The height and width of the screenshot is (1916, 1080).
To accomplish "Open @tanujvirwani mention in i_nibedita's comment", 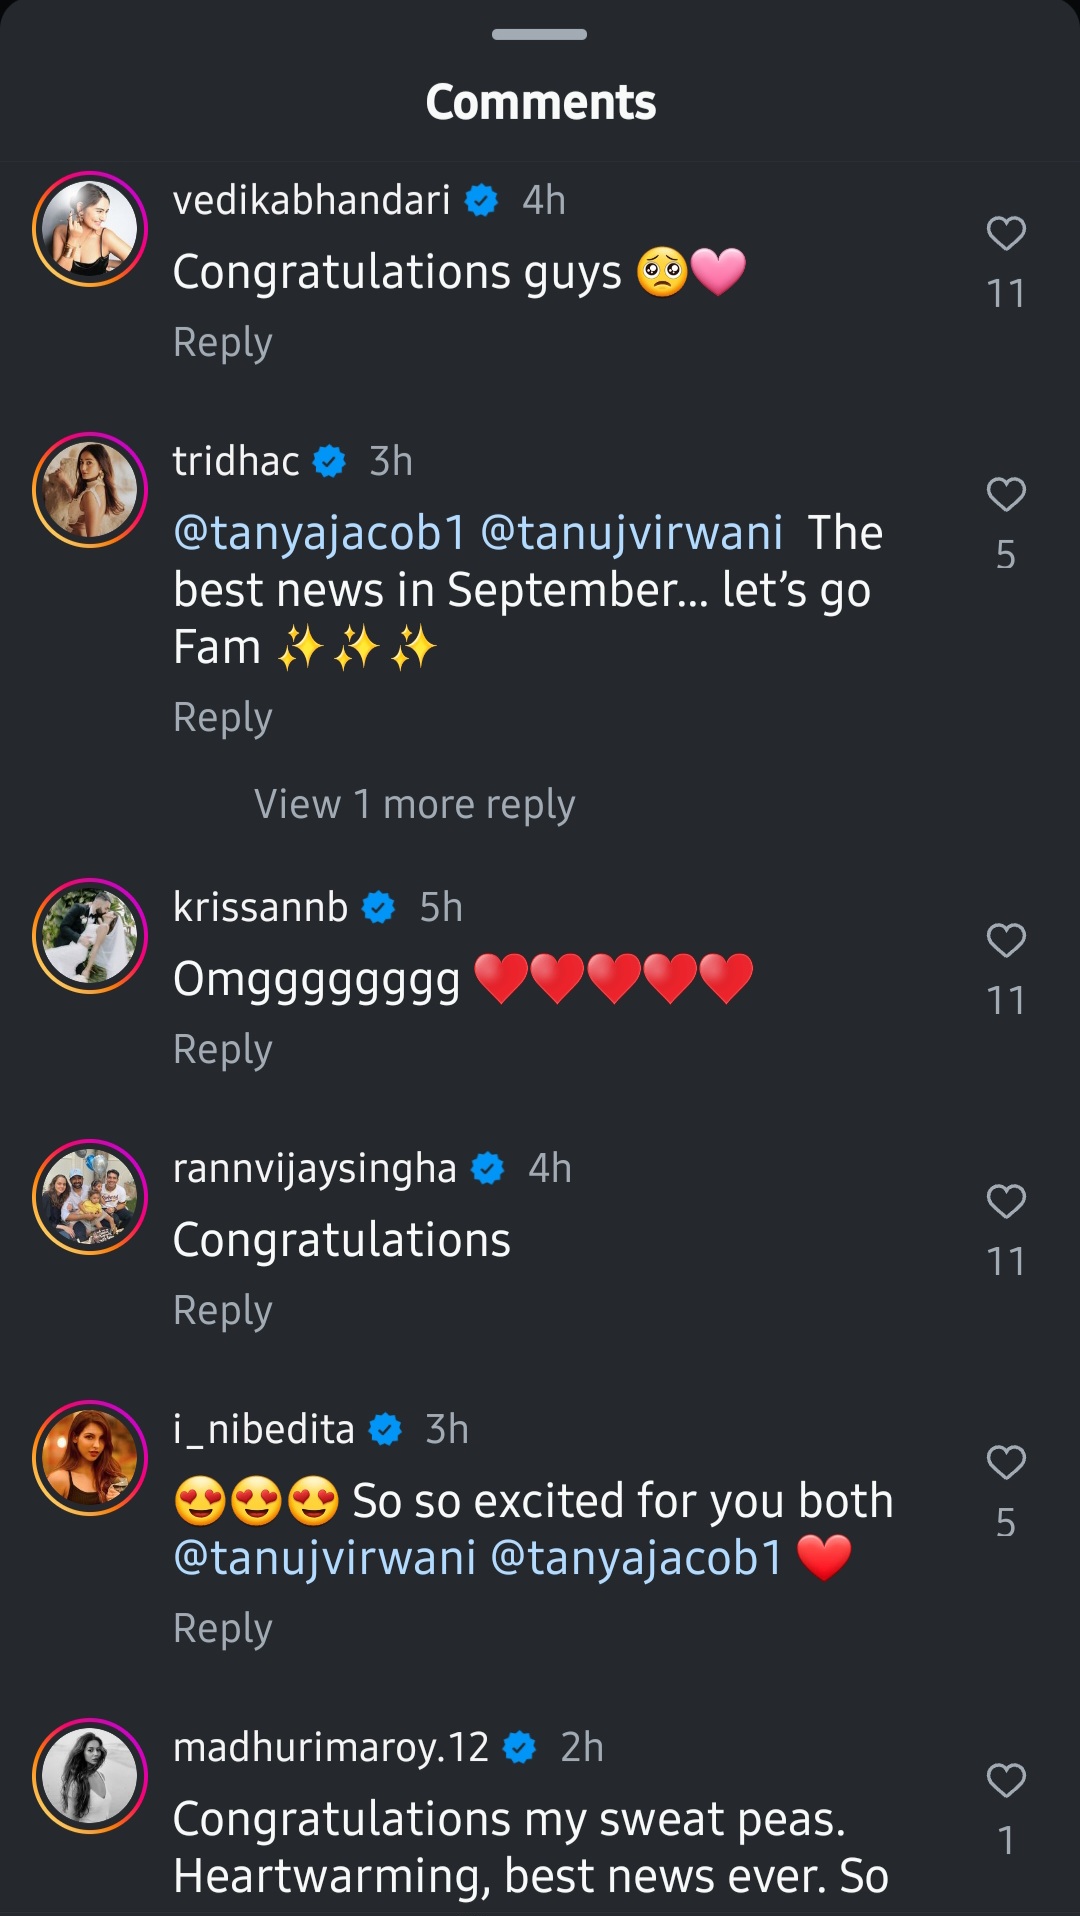I will [325, 1558].
